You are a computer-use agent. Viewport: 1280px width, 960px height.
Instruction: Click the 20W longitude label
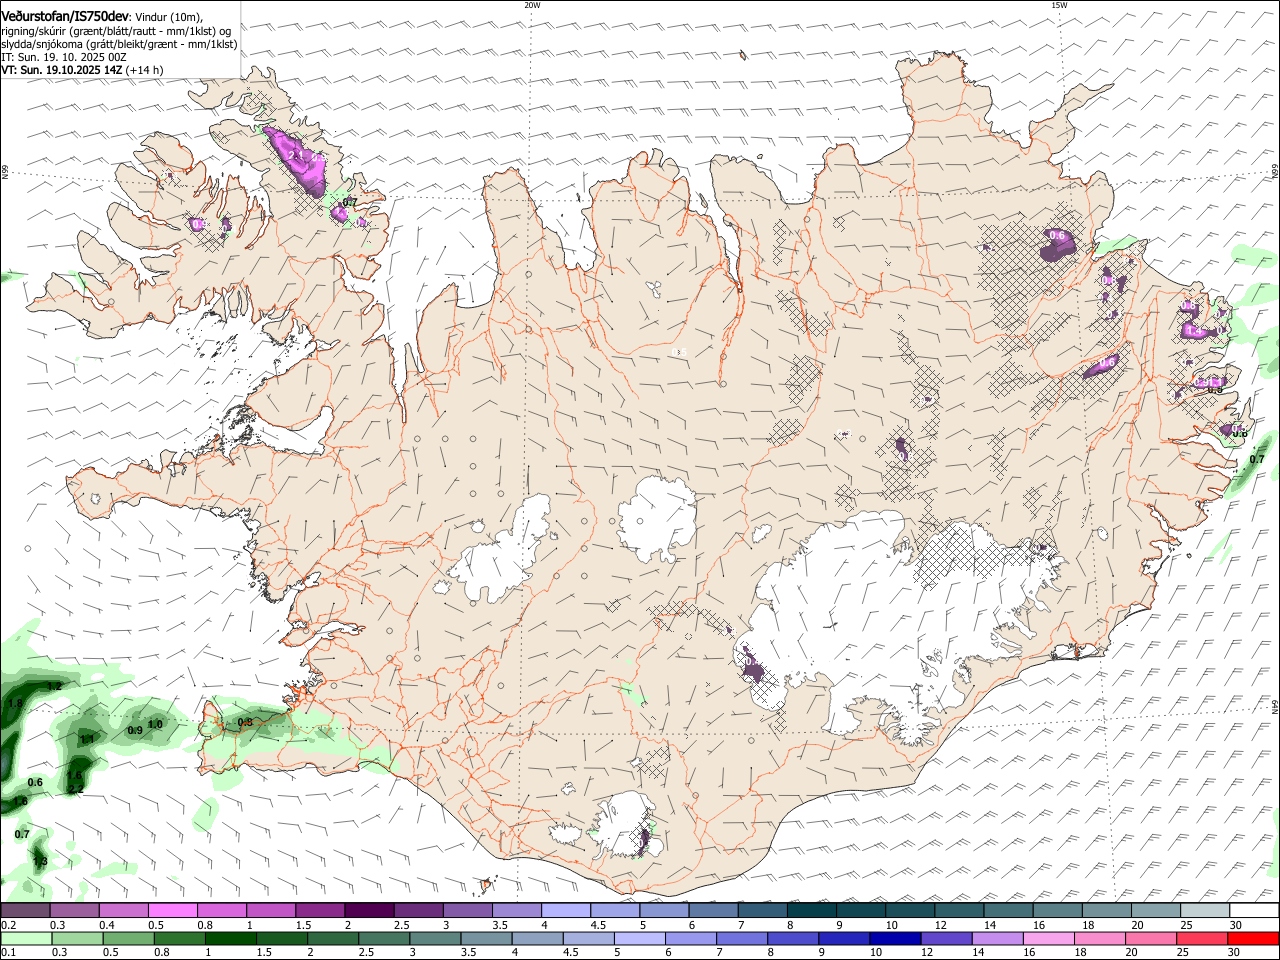tap(532, 5)
